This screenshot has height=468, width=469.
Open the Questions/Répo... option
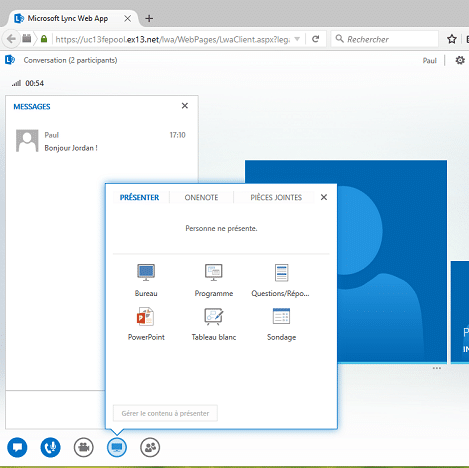[281, 280]
